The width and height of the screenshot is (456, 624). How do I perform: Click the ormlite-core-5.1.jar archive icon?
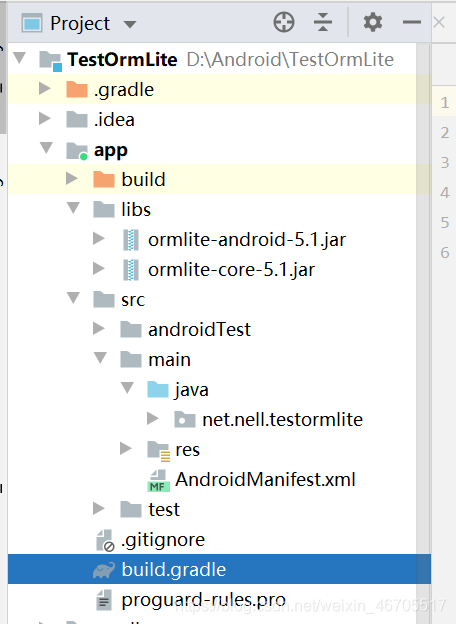pos(131,270)
